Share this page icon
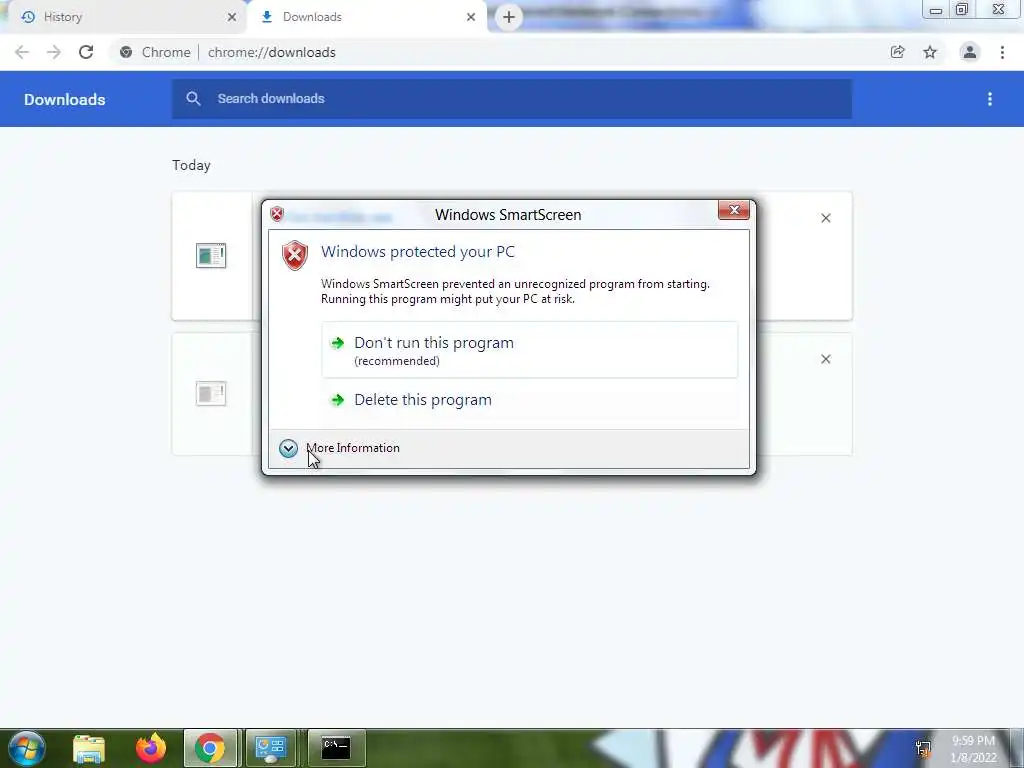The image size is (1024, 768). tap(897, 52)
